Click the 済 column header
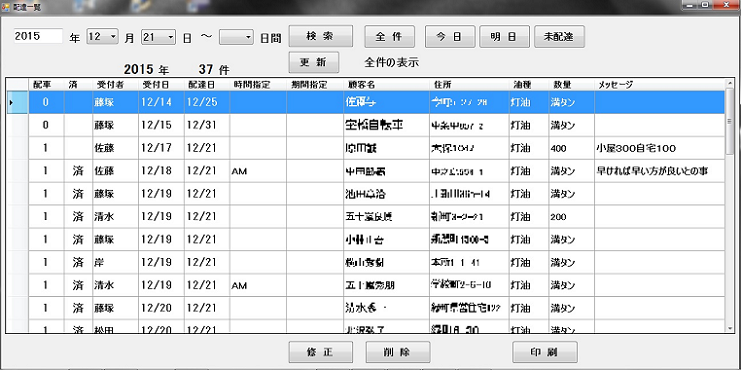Screen dimensions: 741x370 click(x=78, y=85)
